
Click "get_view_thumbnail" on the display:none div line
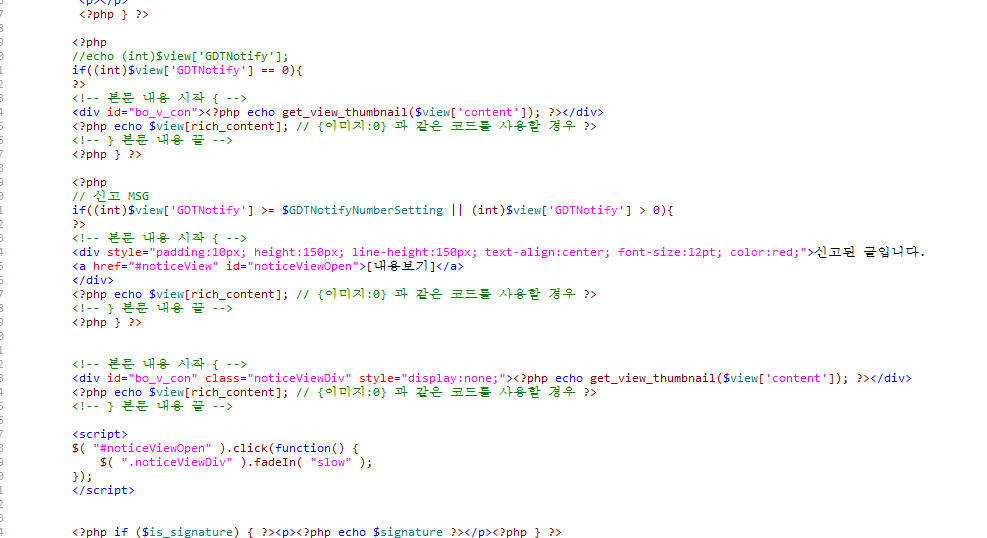point(652,378)
